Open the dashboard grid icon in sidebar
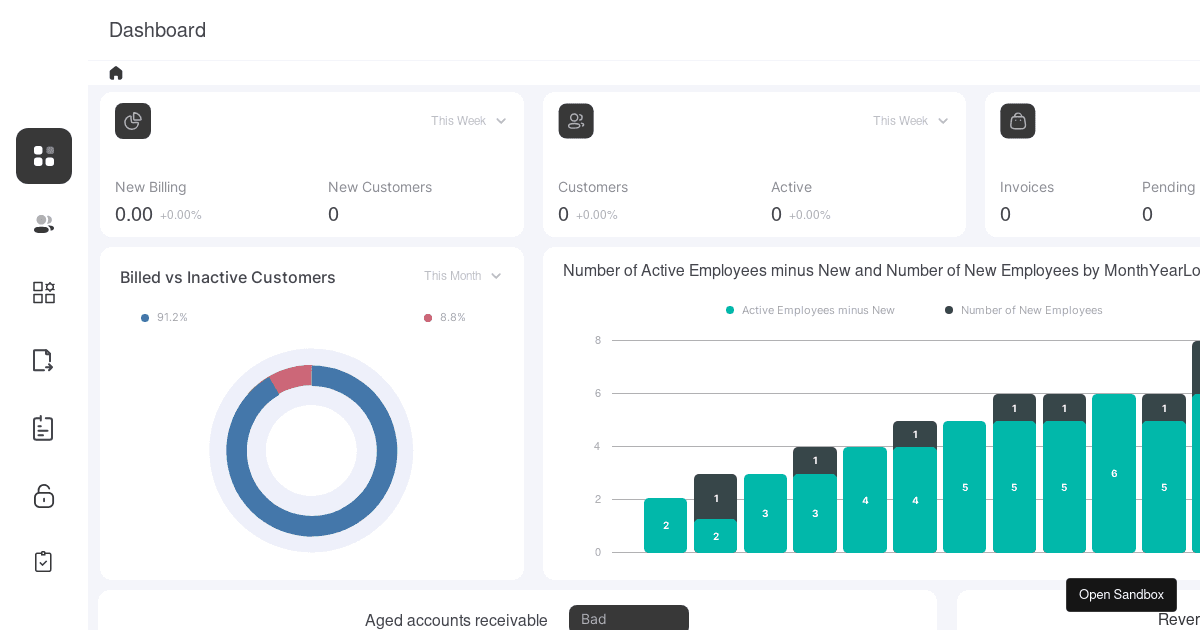1200x630 pixels. coord(44,156)
